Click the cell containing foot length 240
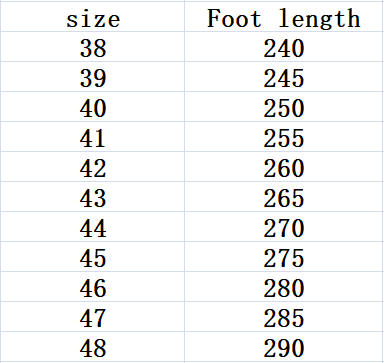The image size is (384, 363). click(283, 47)
